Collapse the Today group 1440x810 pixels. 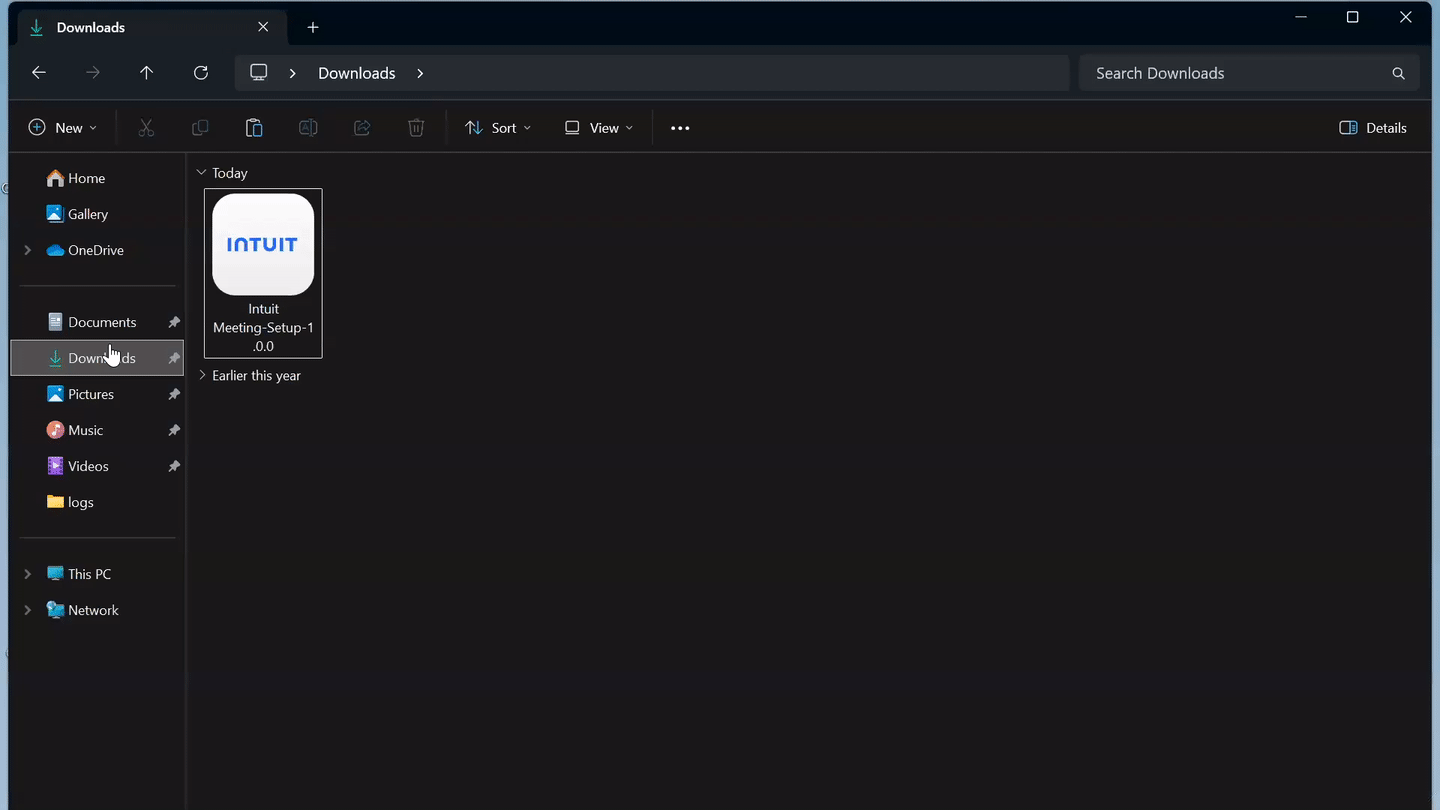(202, 172)
